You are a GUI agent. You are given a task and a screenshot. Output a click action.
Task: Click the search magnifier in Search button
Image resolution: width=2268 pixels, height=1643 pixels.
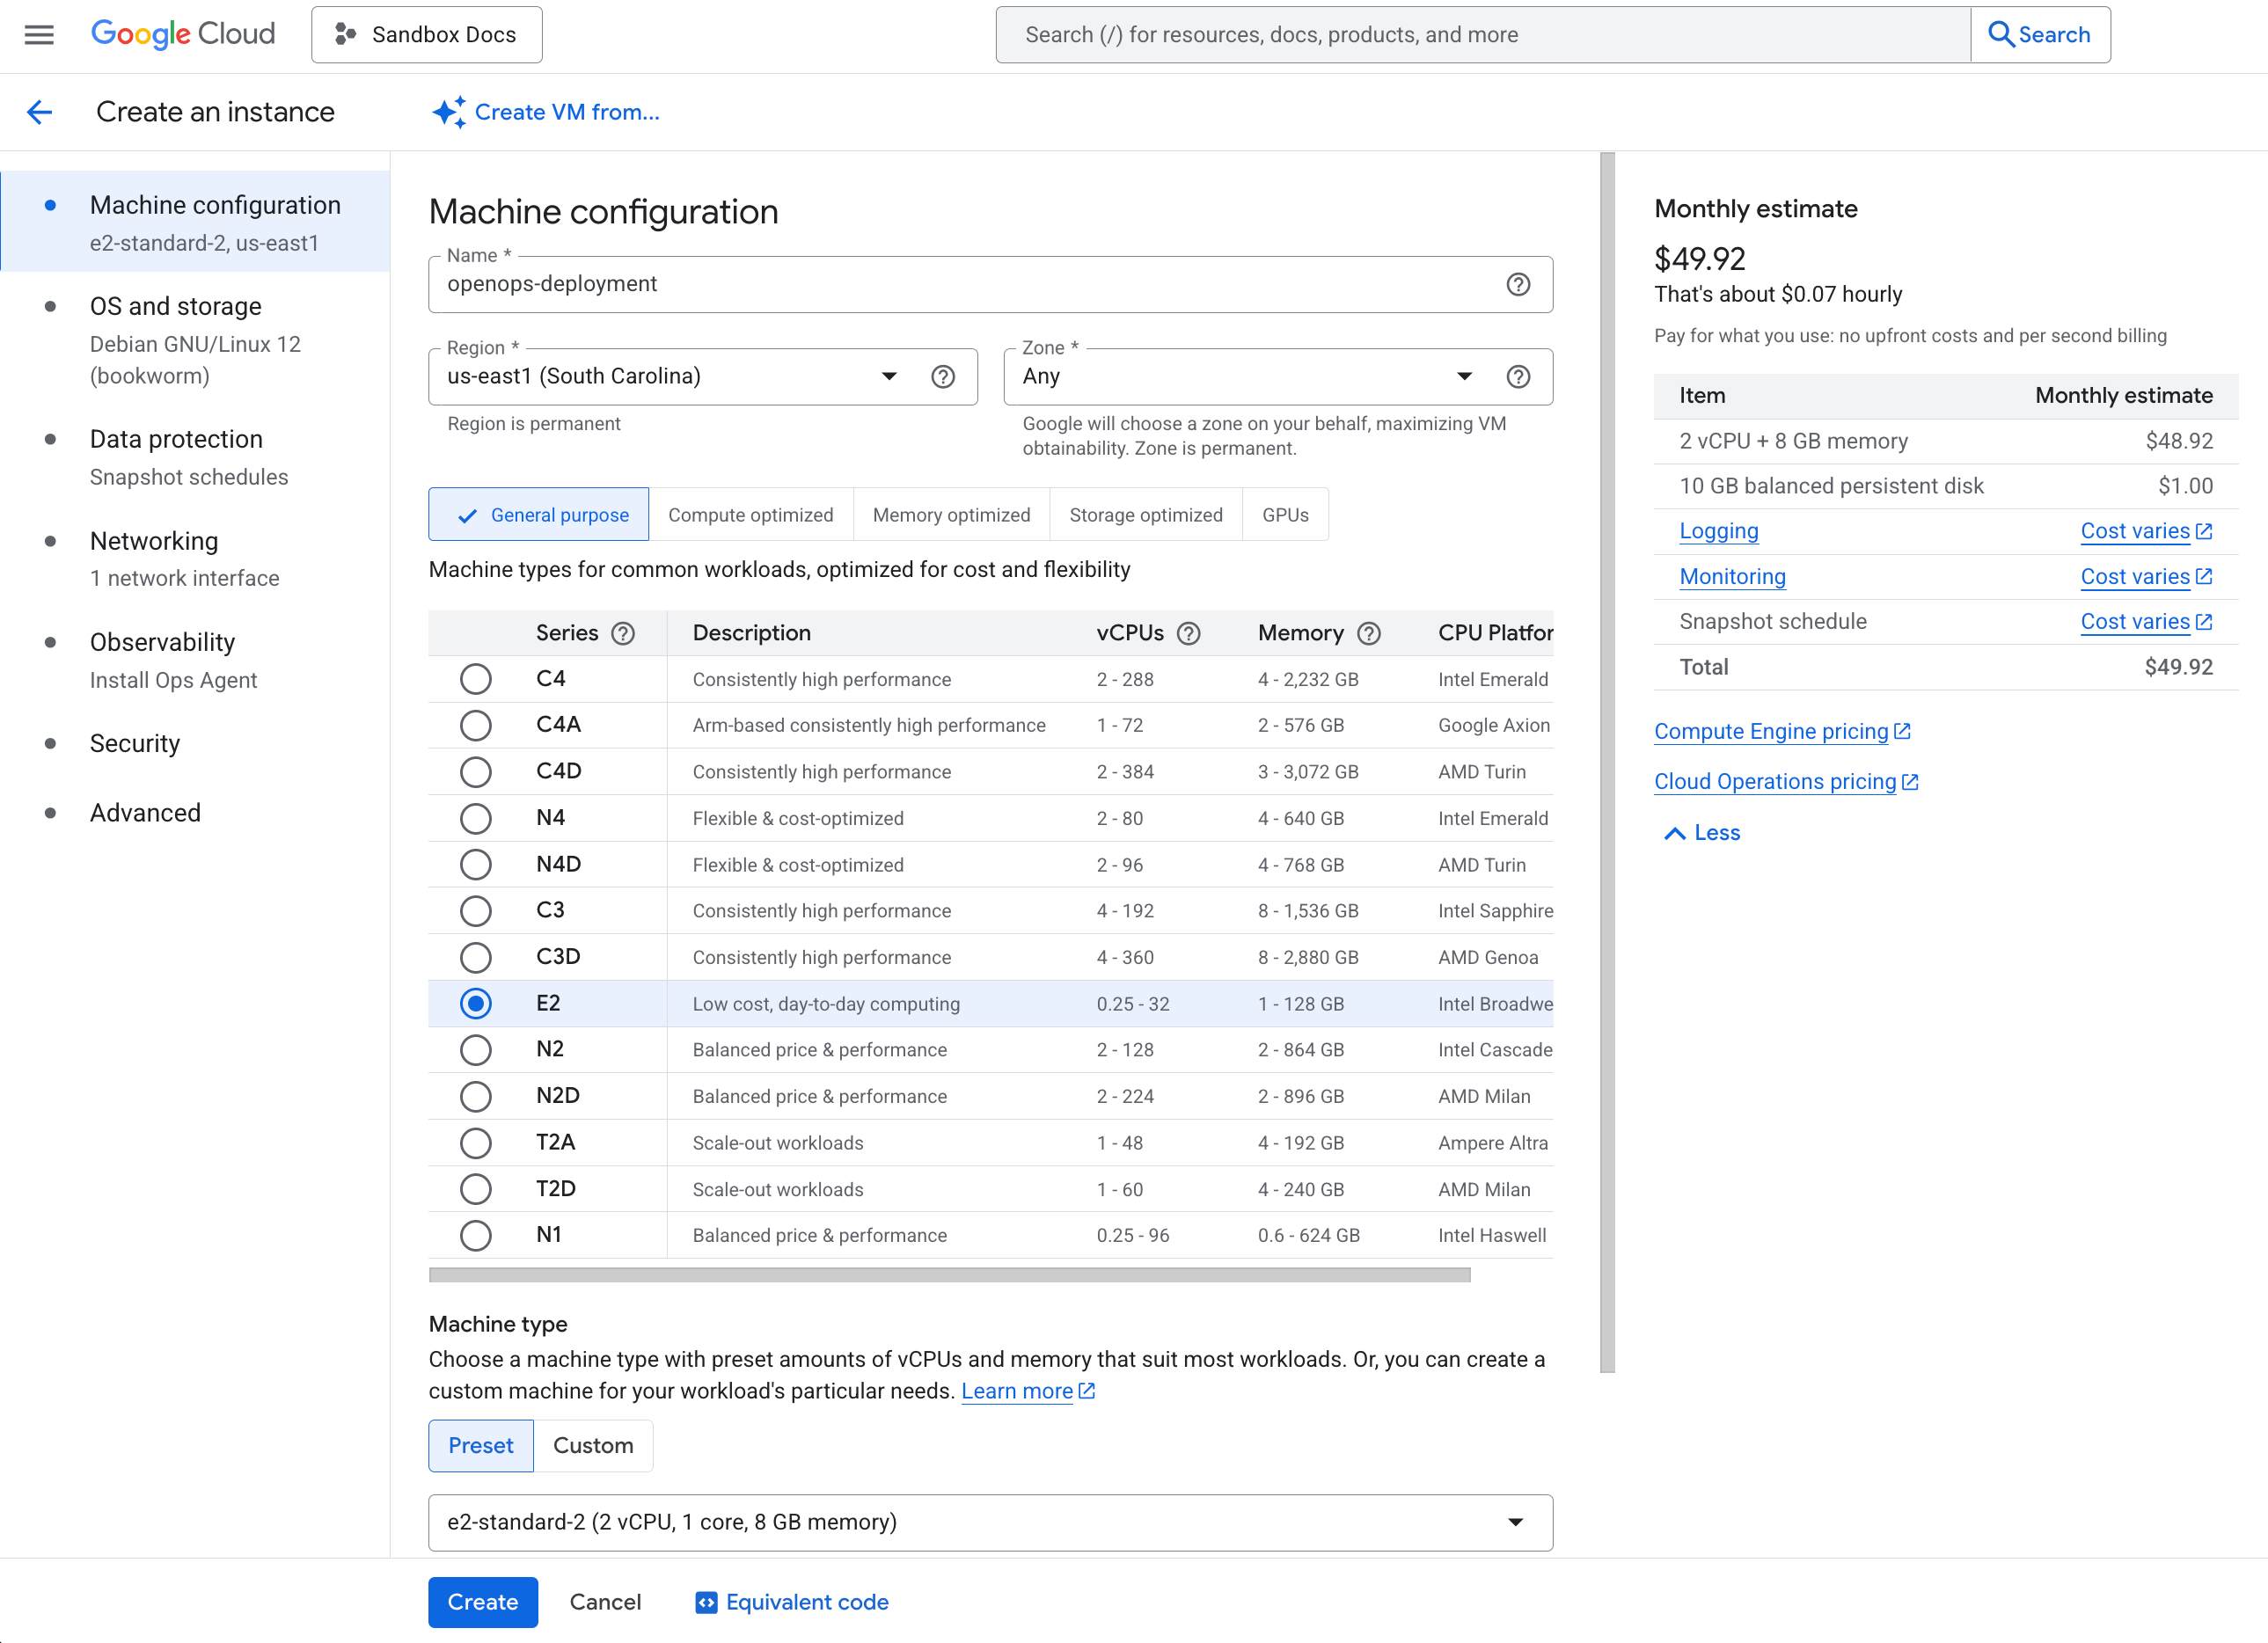click(x=2001, y=34)
